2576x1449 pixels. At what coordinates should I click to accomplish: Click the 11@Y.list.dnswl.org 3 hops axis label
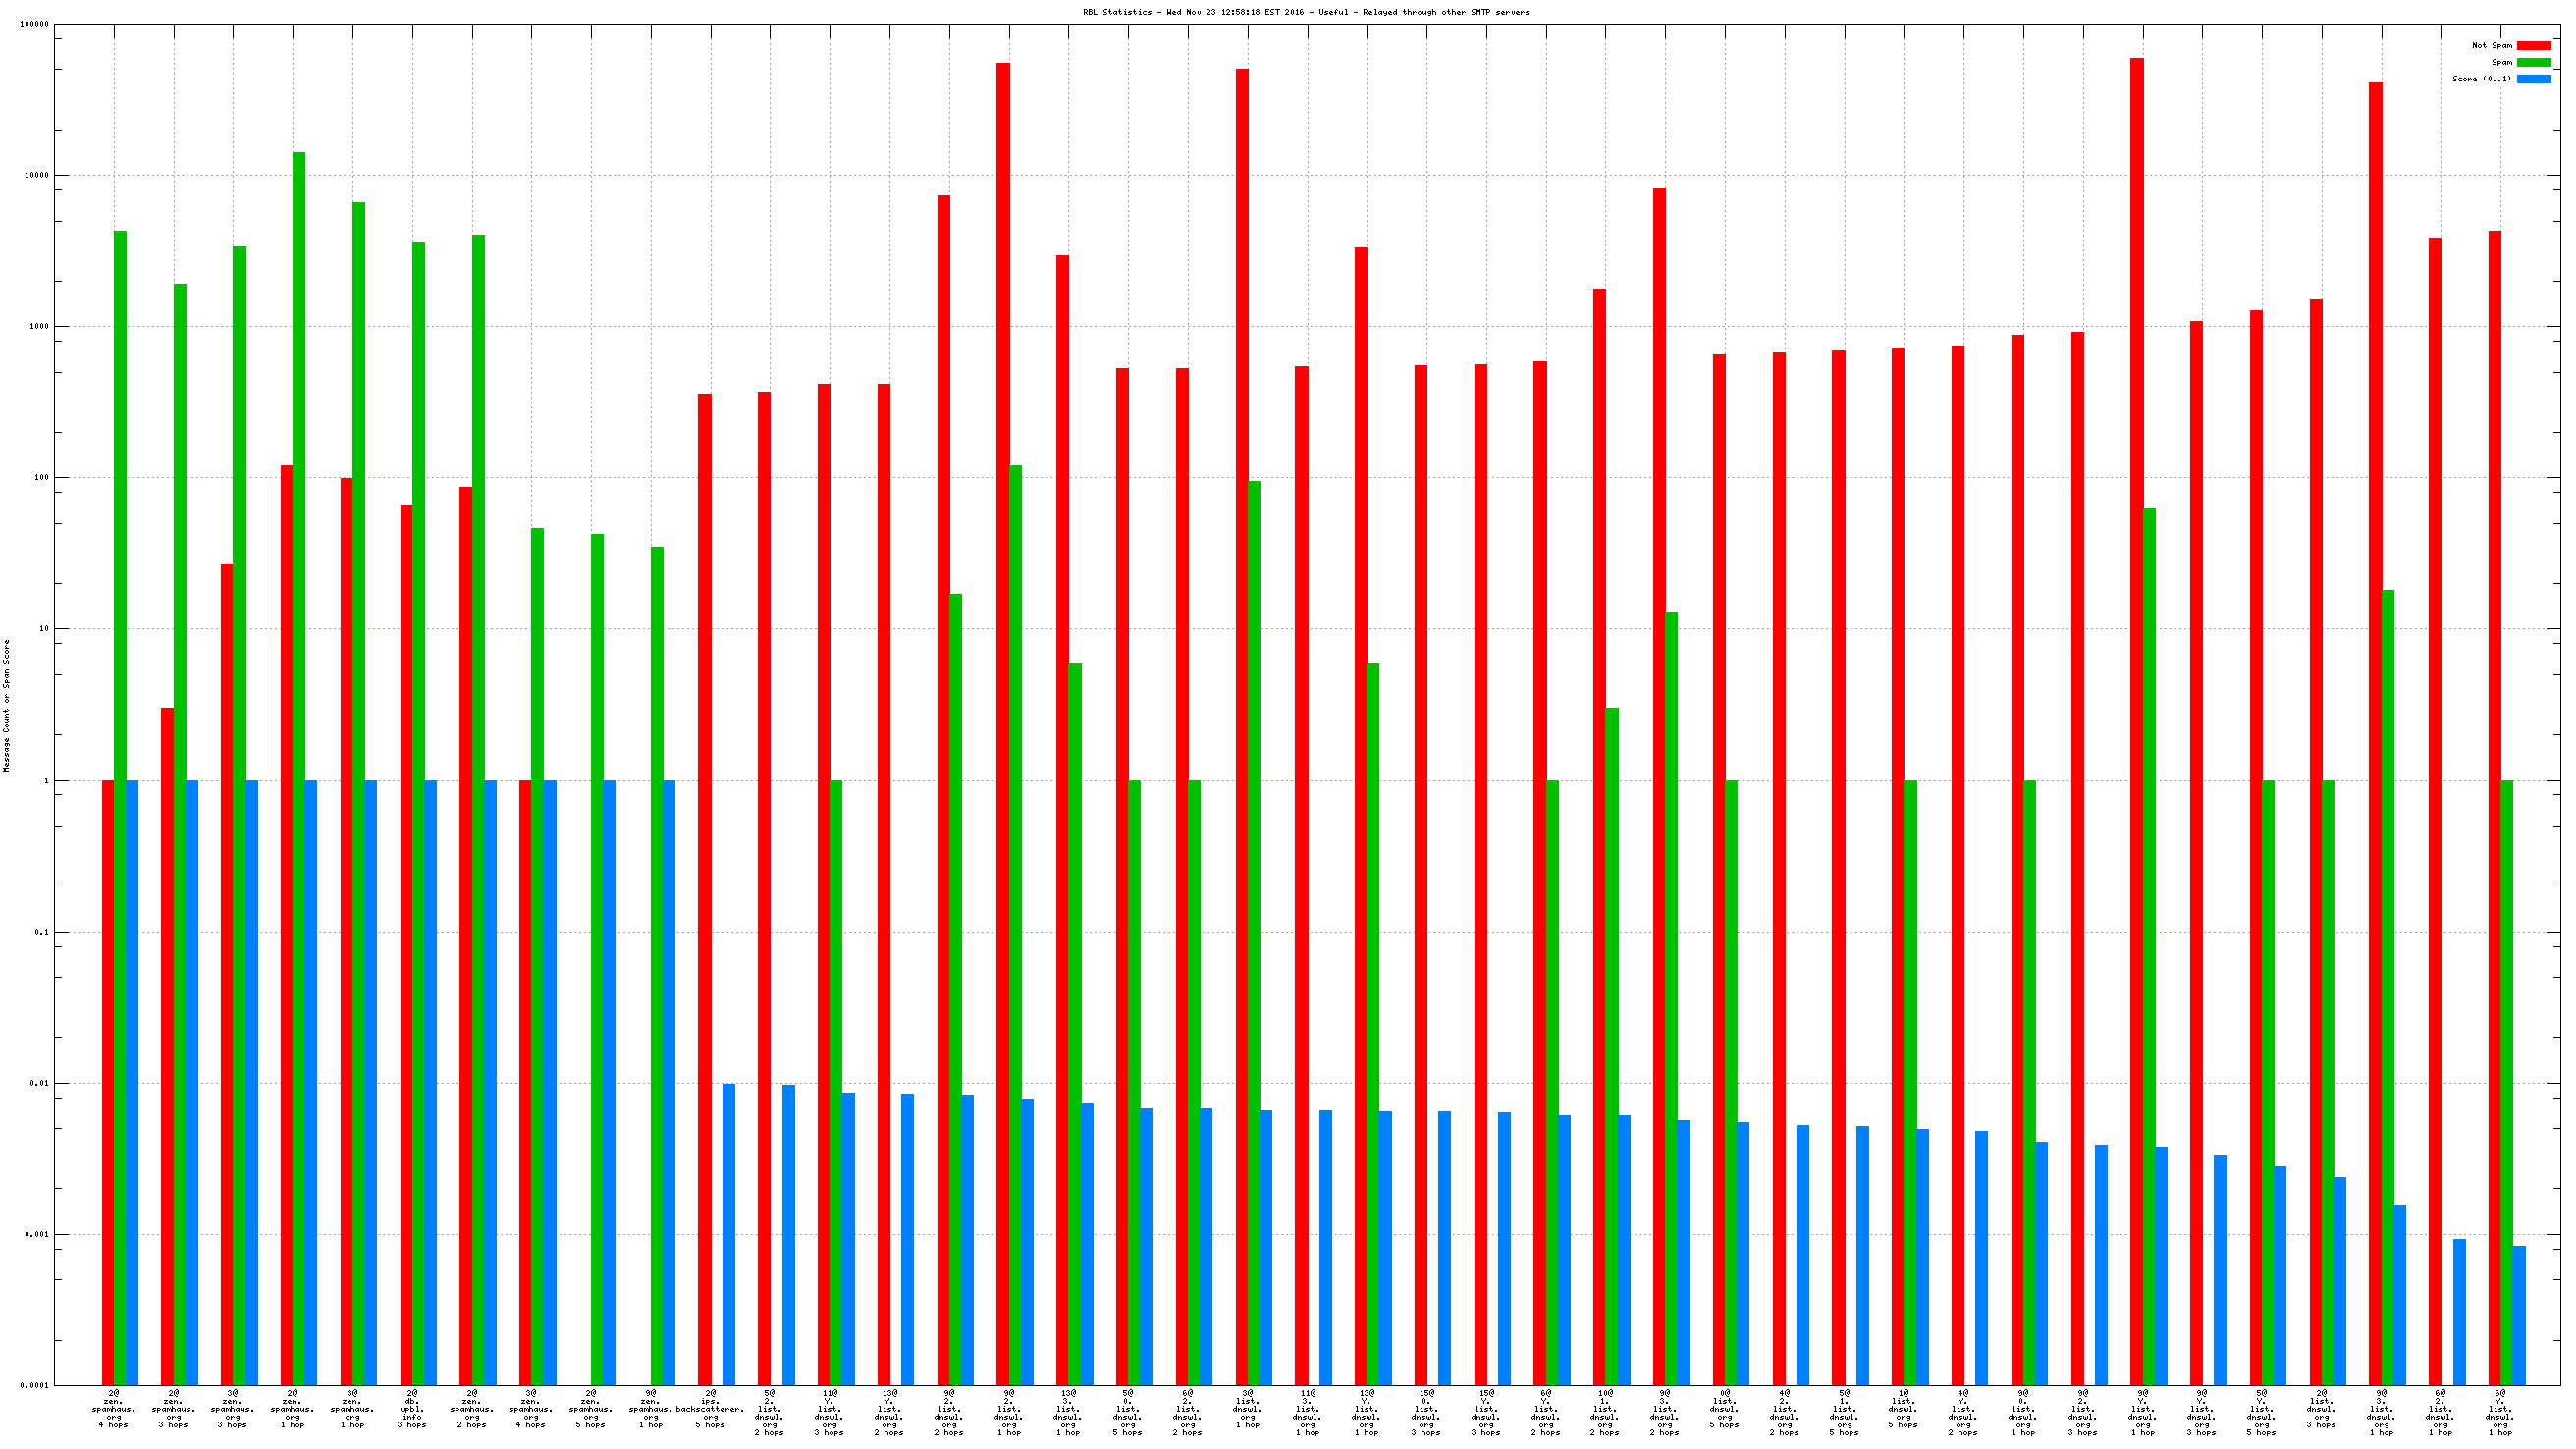830,1412
